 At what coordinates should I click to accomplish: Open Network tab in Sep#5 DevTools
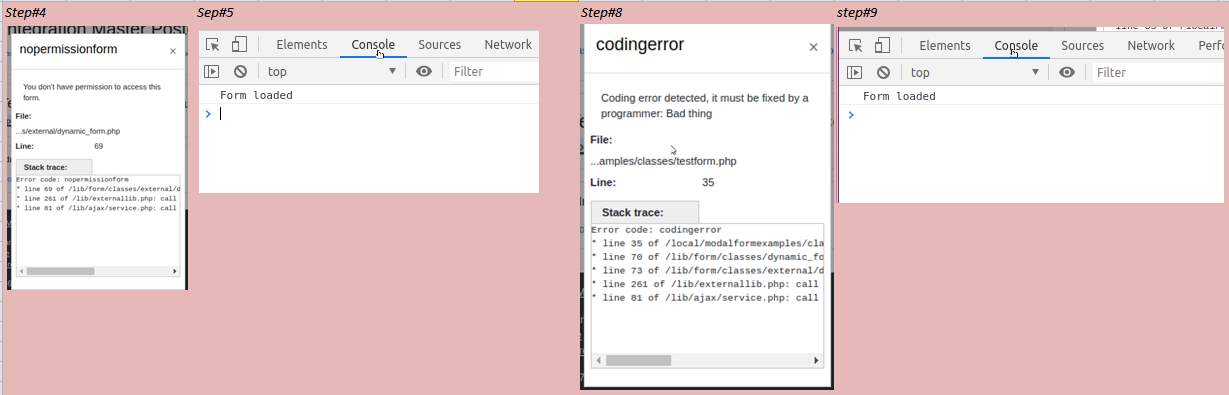point(508,44)
